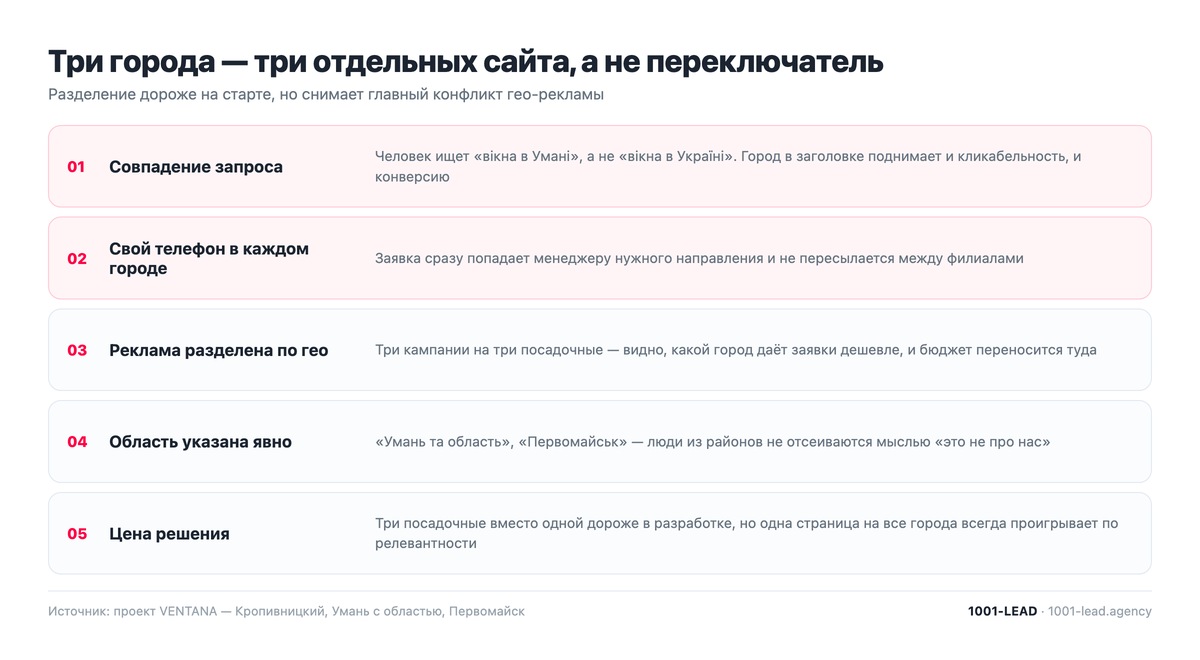Click description starting «Умань та область»
1200x660 pixels.
coord(713,442)
